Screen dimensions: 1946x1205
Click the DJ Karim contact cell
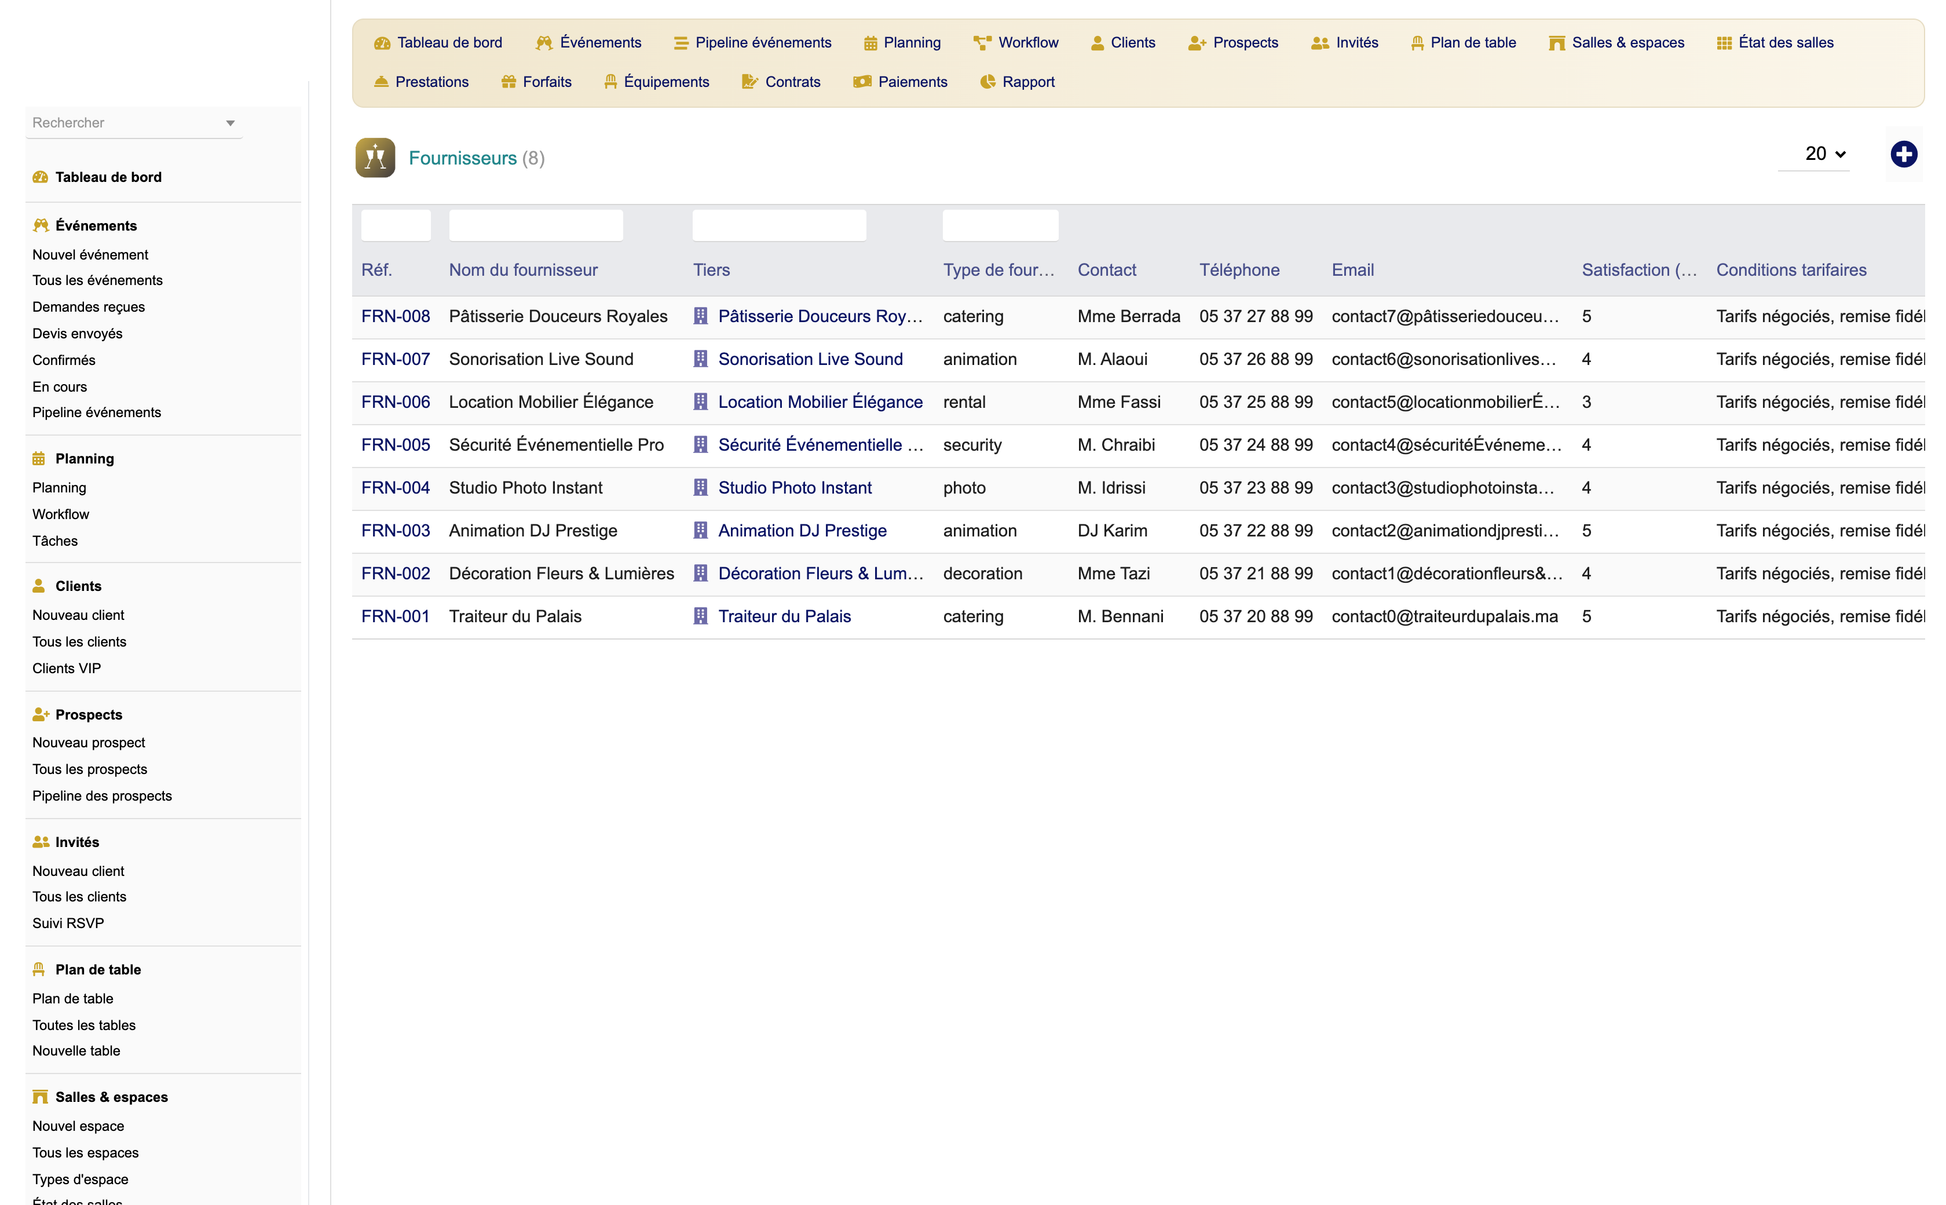(x=1112, y=531)
